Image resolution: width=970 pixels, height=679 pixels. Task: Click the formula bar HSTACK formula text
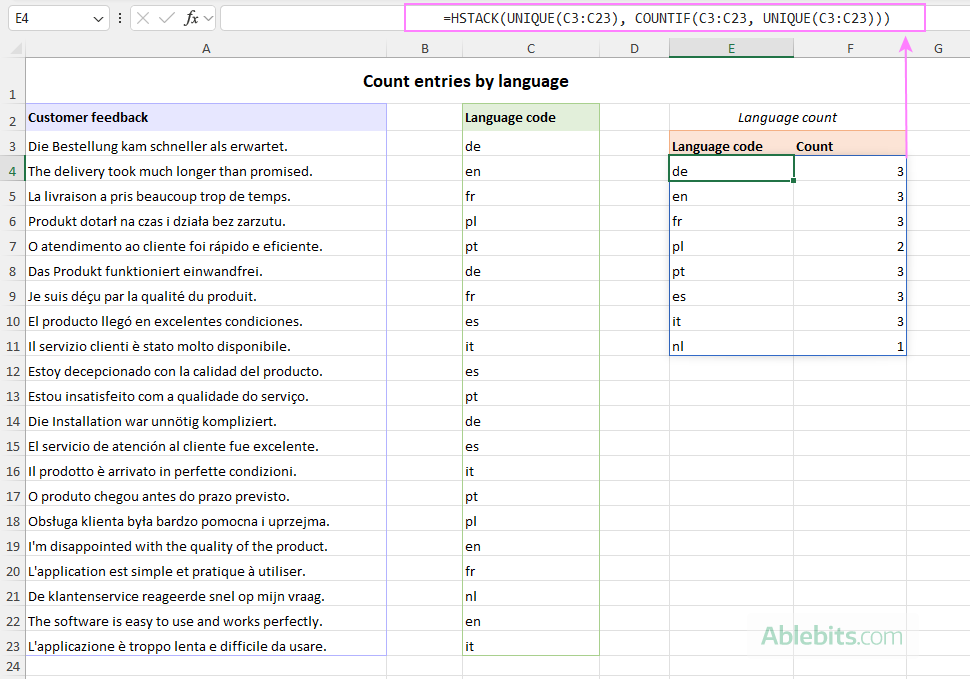point(666,18)
